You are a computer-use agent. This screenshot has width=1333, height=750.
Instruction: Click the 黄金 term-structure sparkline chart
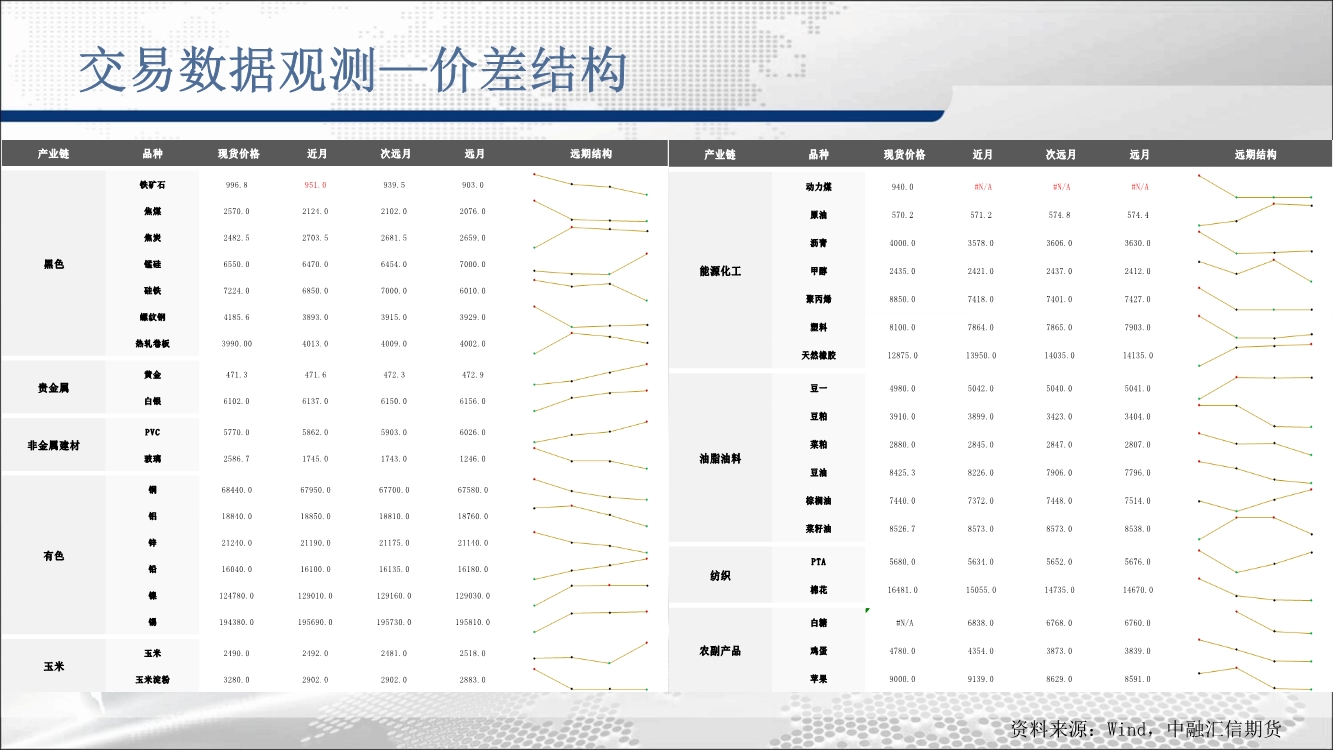click(x=590, y=374)
